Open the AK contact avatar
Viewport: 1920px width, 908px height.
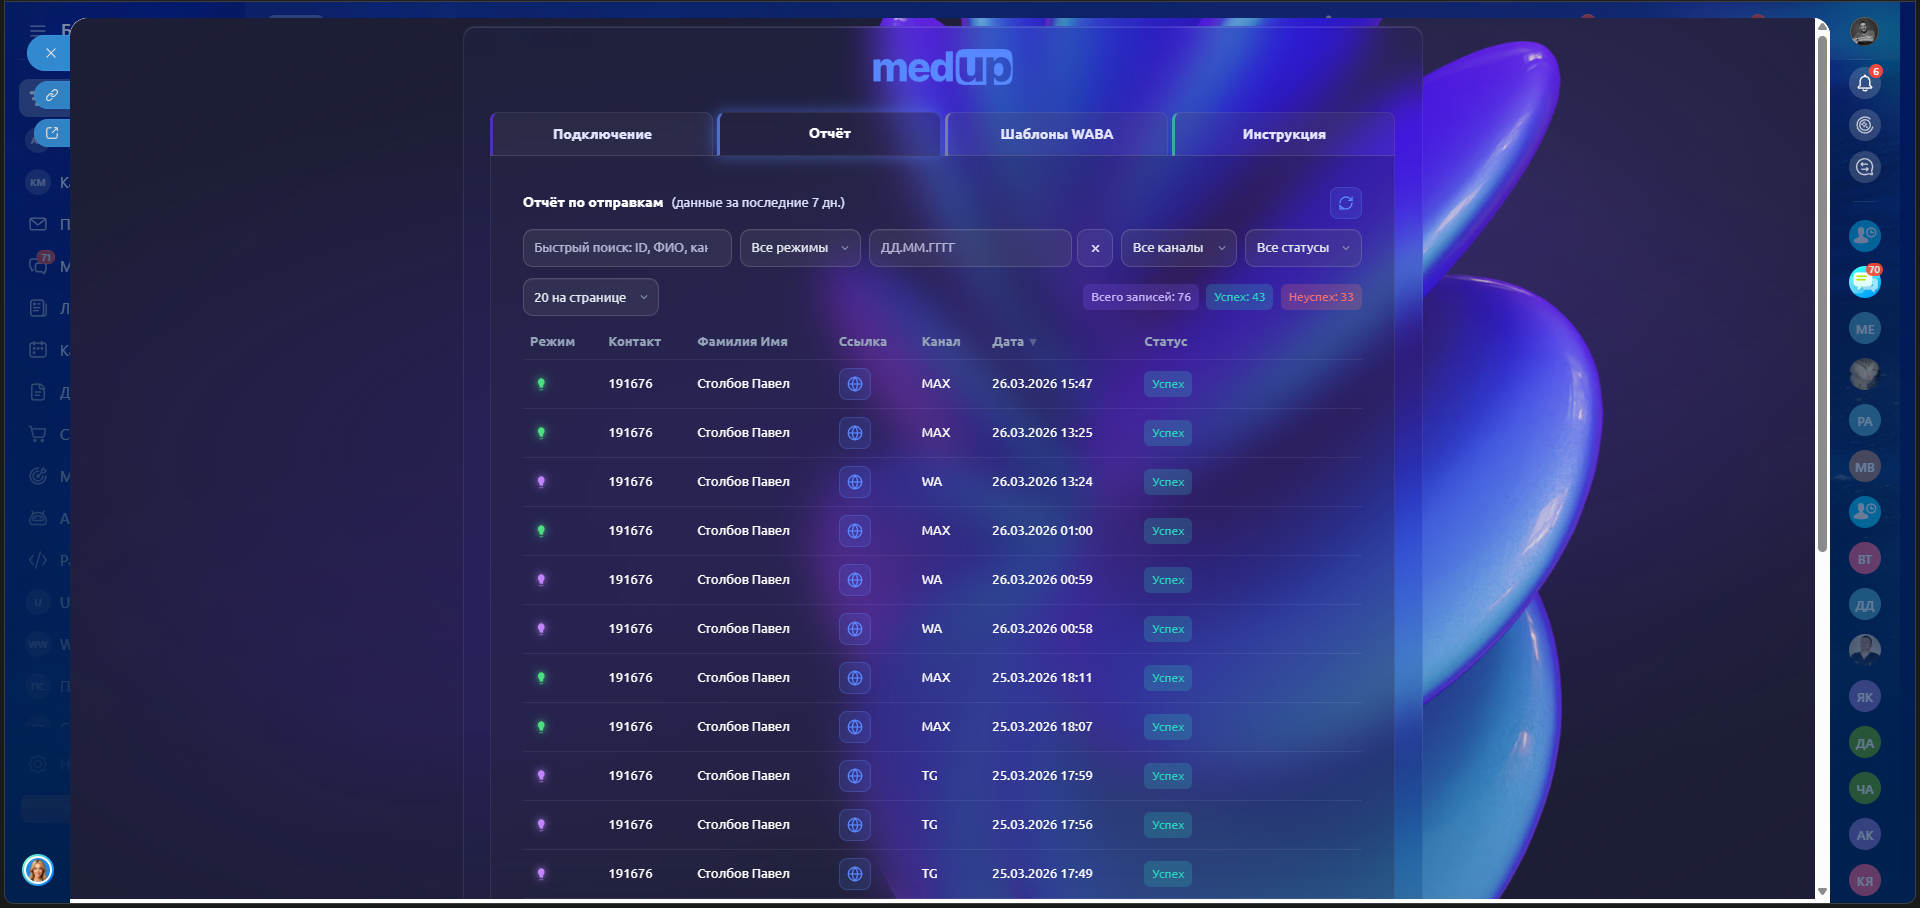[x=1865, y=835]
